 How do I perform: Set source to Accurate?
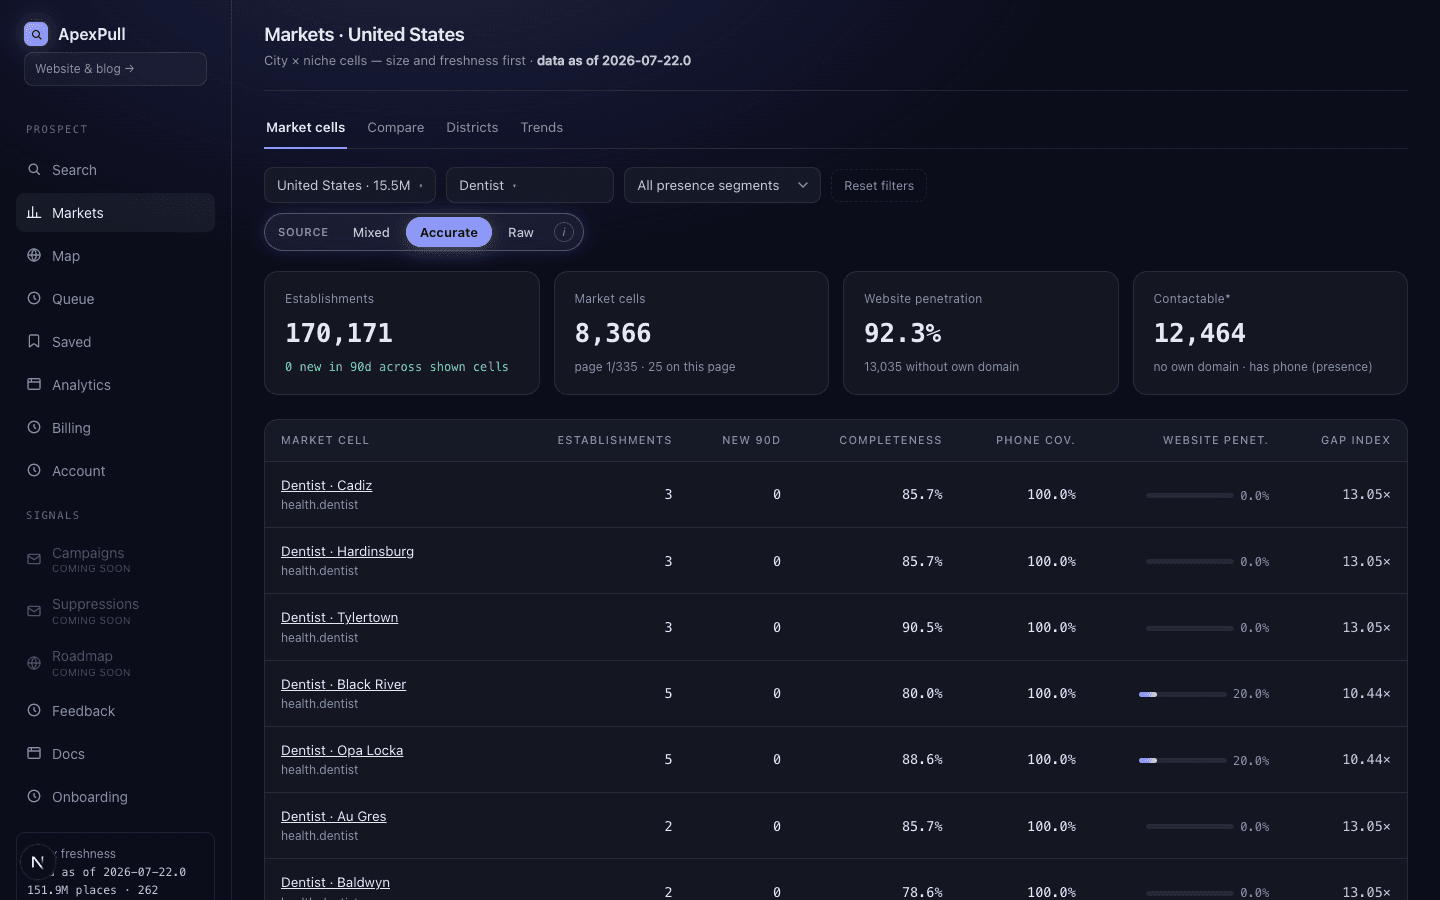pyautogui.click(x=449, y=232)
